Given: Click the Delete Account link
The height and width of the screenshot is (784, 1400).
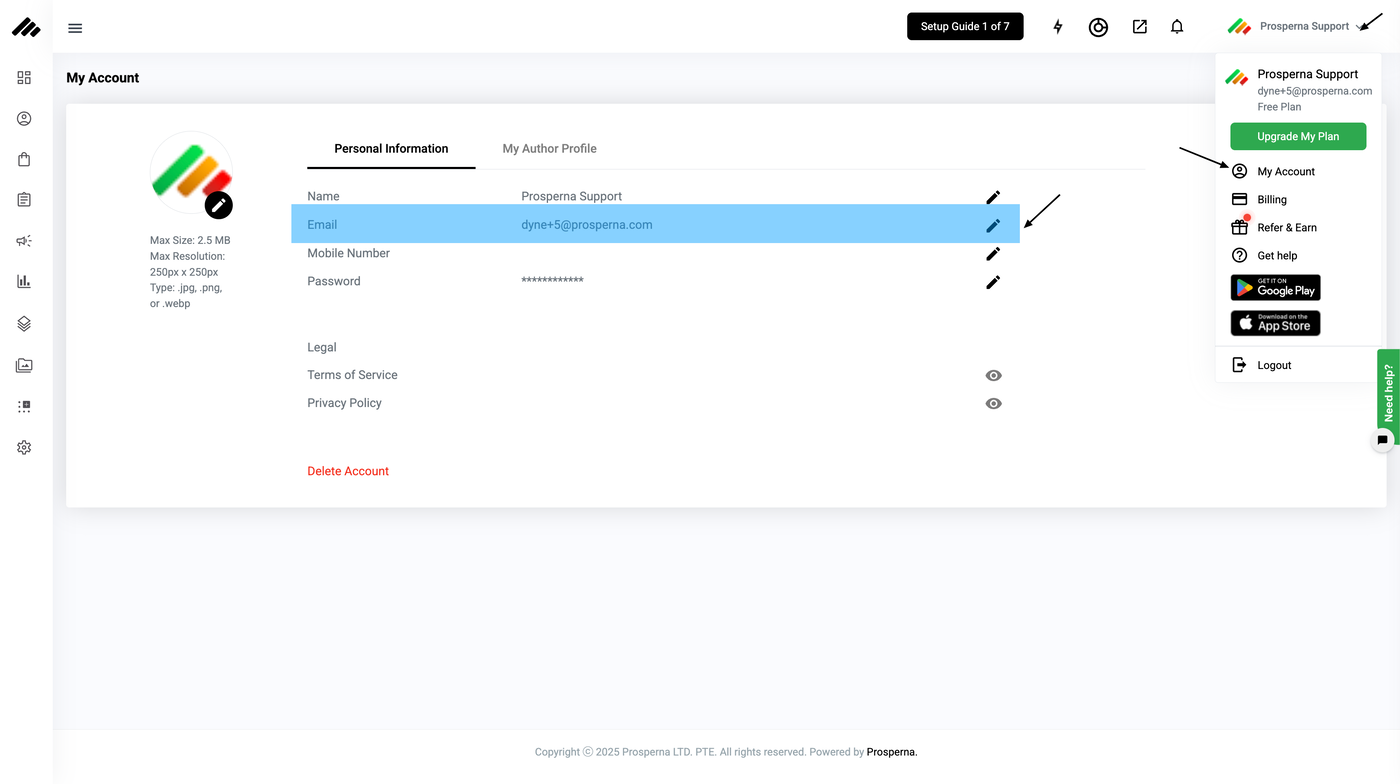Looking at the screenshot, I should tap(348, 471).
